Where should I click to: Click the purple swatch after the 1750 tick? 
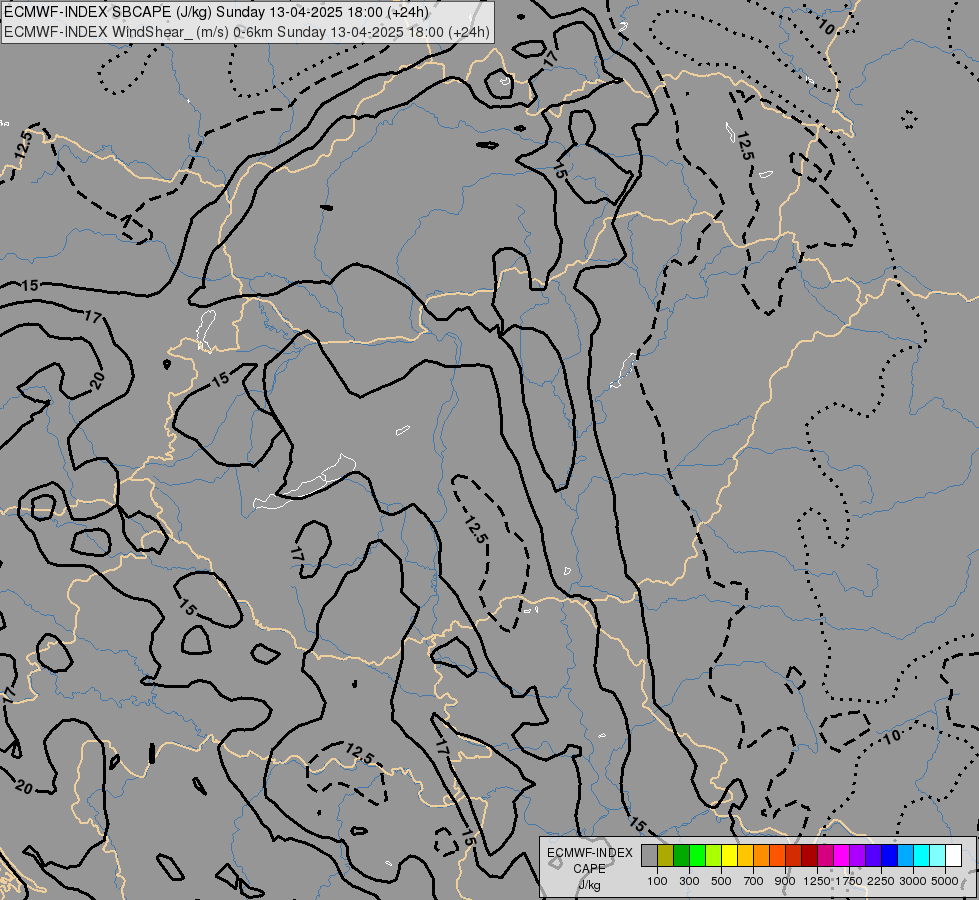(857, 855)
